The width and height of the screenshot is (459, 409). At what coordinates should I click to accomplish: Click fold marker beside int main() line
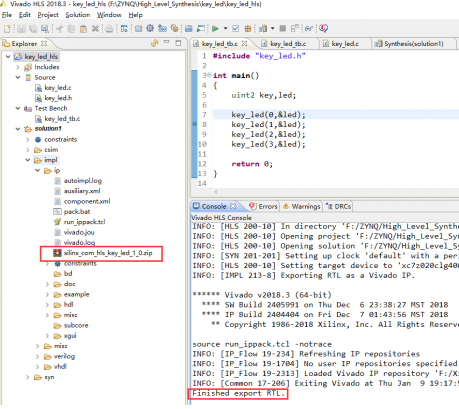pyautogui.click(x=209, y=75)
